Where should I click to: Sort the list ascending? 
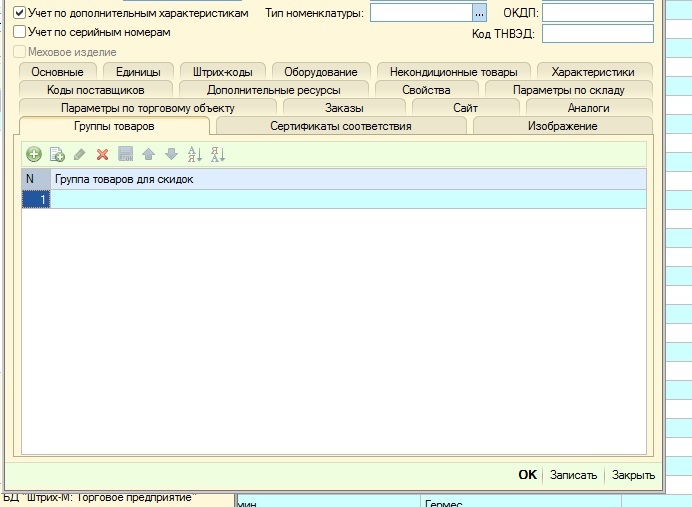[x=195, y=154]
